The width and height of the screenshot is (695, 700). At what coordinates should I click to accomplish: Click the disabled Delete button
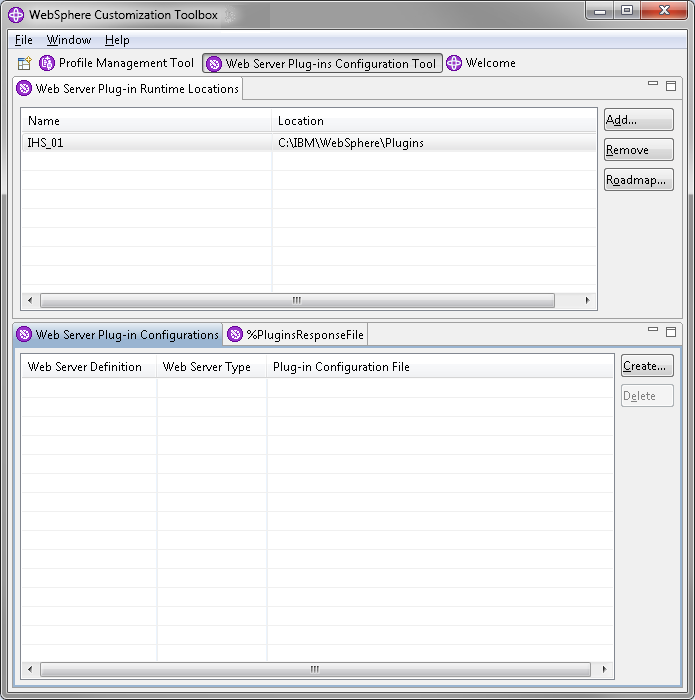click(647, 396)
